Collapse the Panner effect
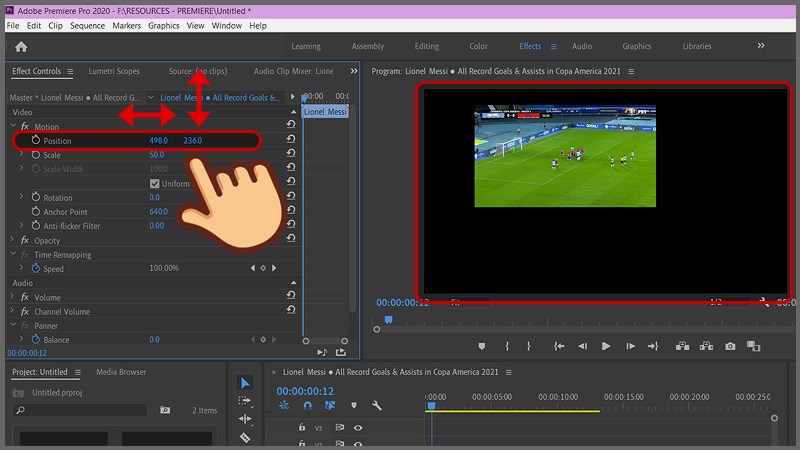Viewport: 800px width, 450px height. [x=13, y=324]
